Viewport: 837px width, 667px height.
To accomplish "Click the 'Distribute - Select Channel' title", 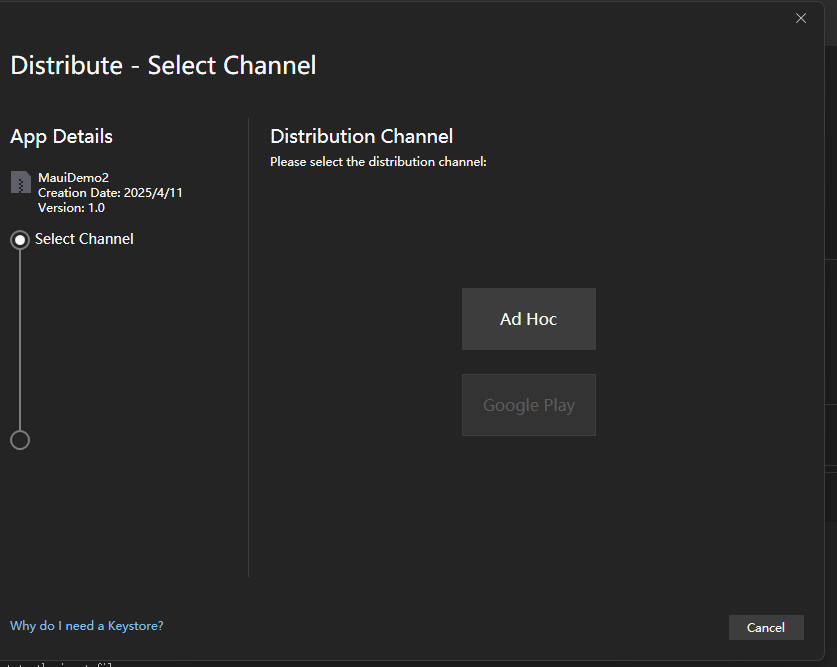I will click(163, 66).
